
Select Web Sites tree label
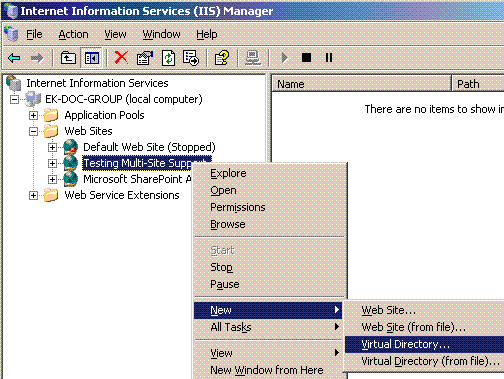point(88,131)
